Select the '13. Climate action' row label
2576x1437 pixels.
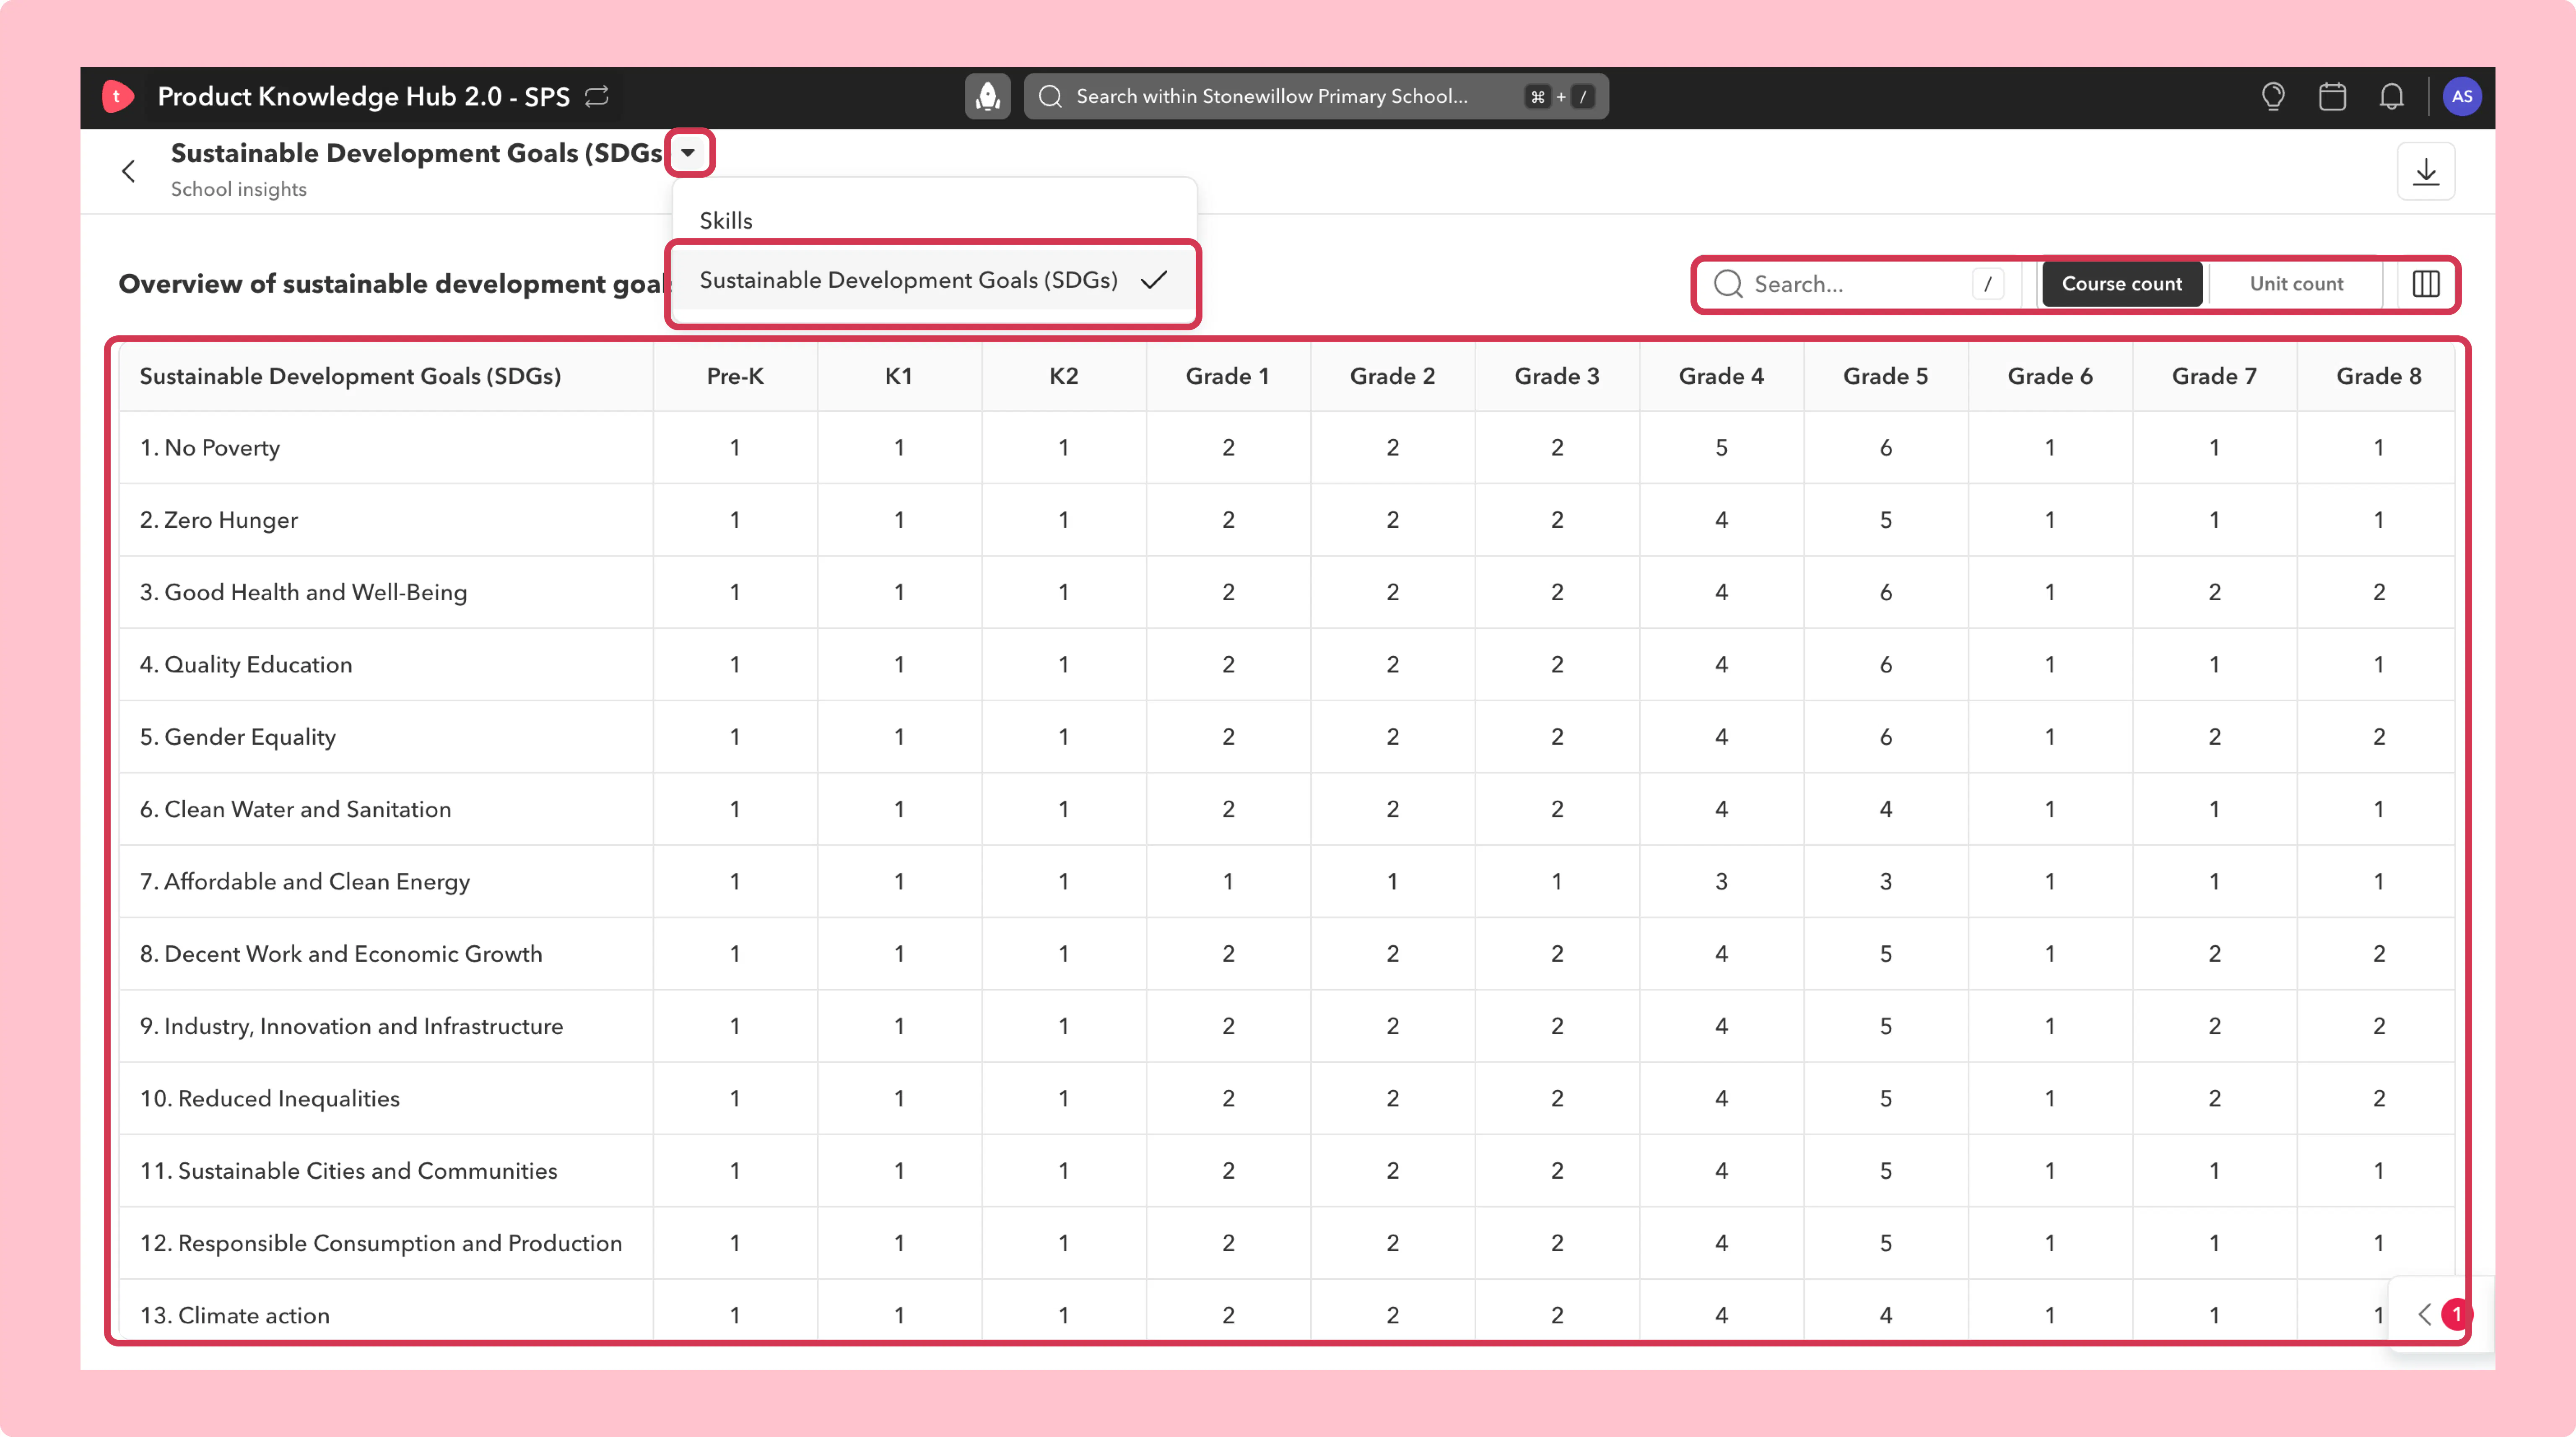coord(235,1316)
